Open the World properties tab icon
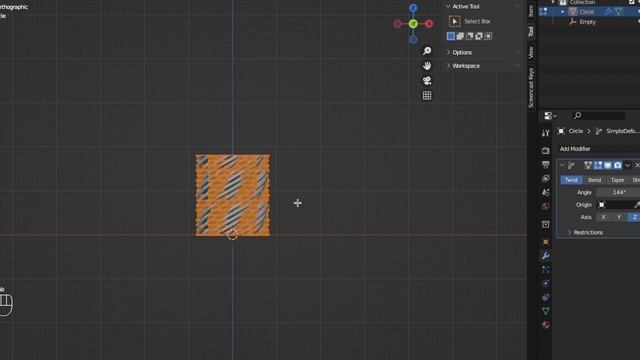Viewport: 640px width, 360px height. click(x=545, y=206)
